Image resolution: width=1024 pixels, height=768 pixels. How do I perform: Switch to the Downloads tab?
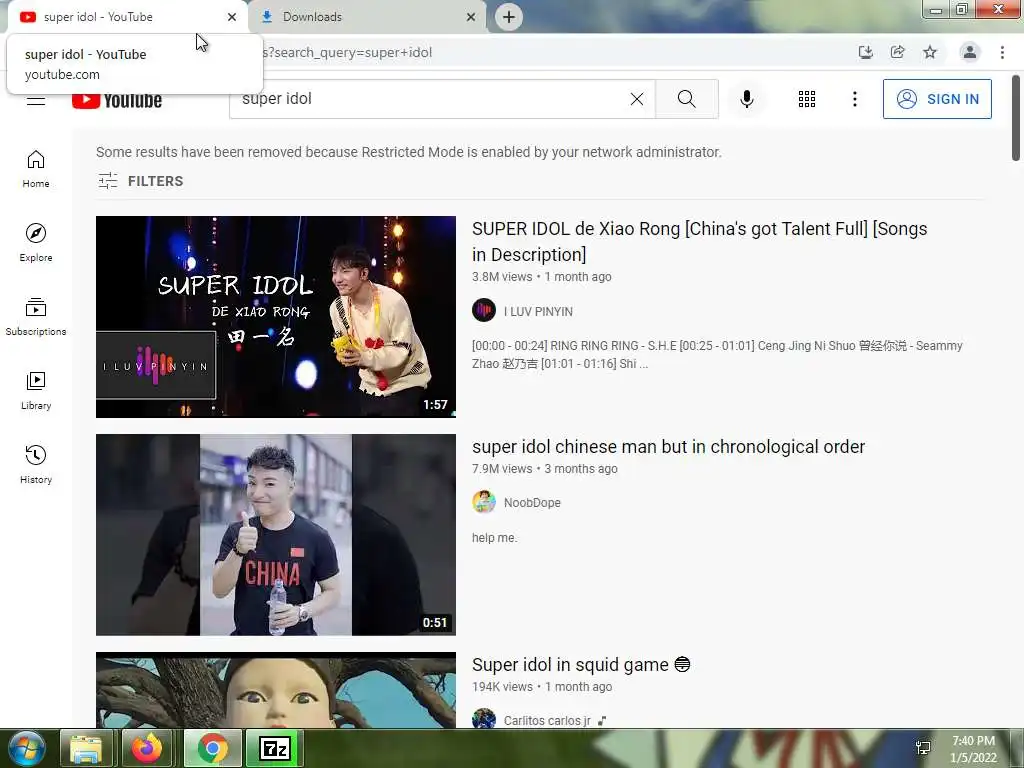click(367, 17)
